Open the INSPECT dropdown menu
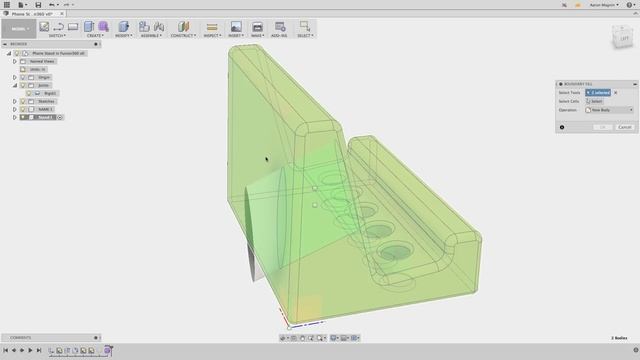The height and width of the screenshot is (360, 640). (x=212, y=36)
